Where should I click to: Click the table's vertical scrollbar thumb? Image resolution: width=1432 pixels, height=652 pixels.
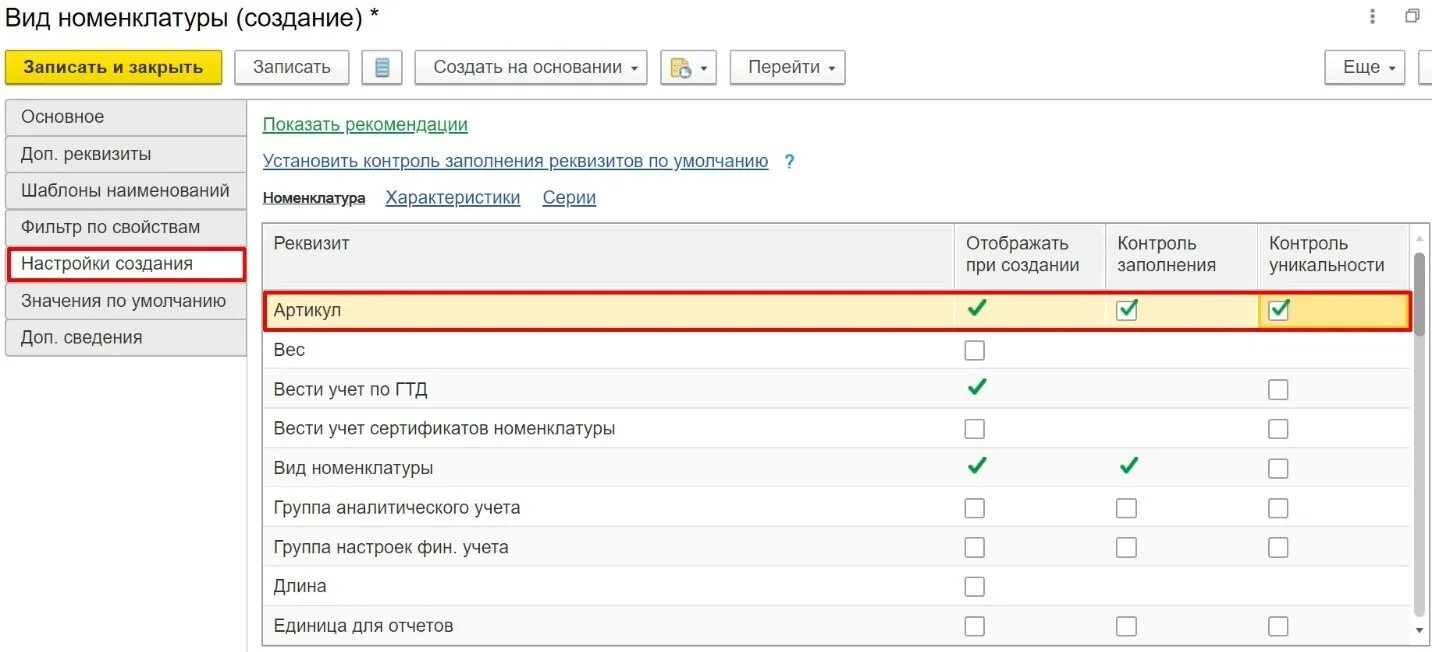point(1418,430)
